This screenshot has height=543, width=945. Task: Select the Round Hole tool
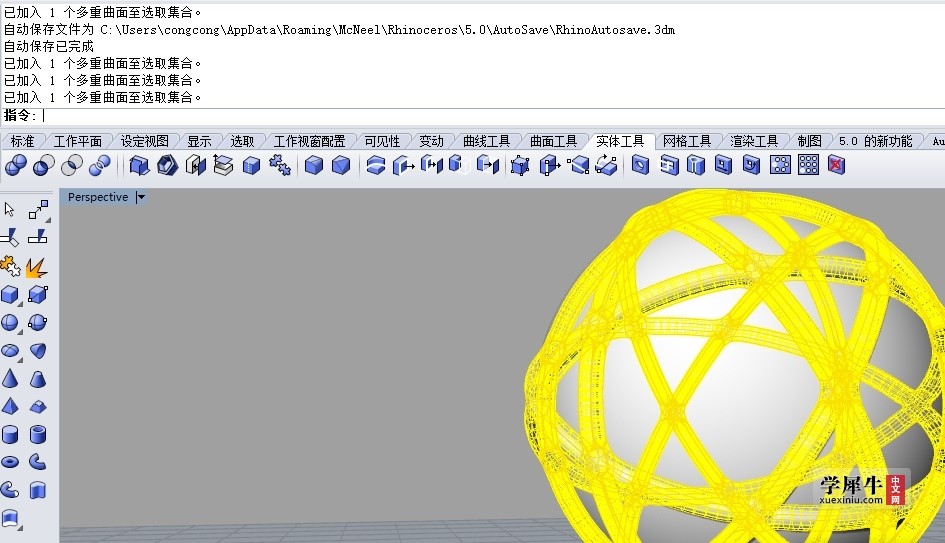tap(640, 165)
